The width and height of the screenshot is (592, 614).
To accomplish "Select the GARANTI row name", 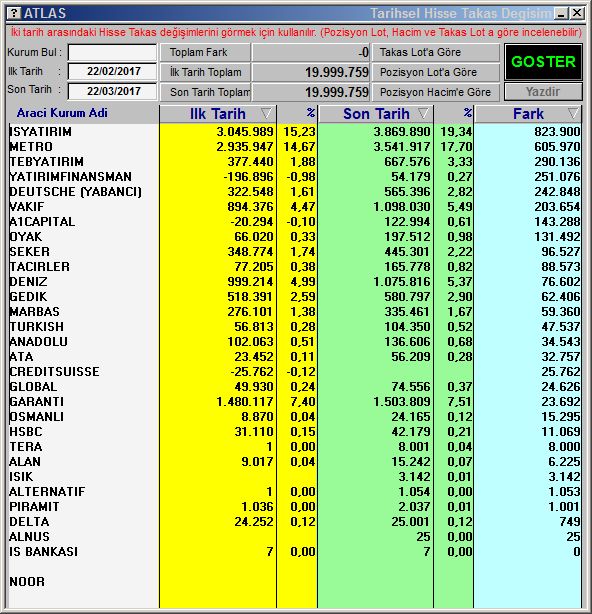I will click(x=37, y=402).
